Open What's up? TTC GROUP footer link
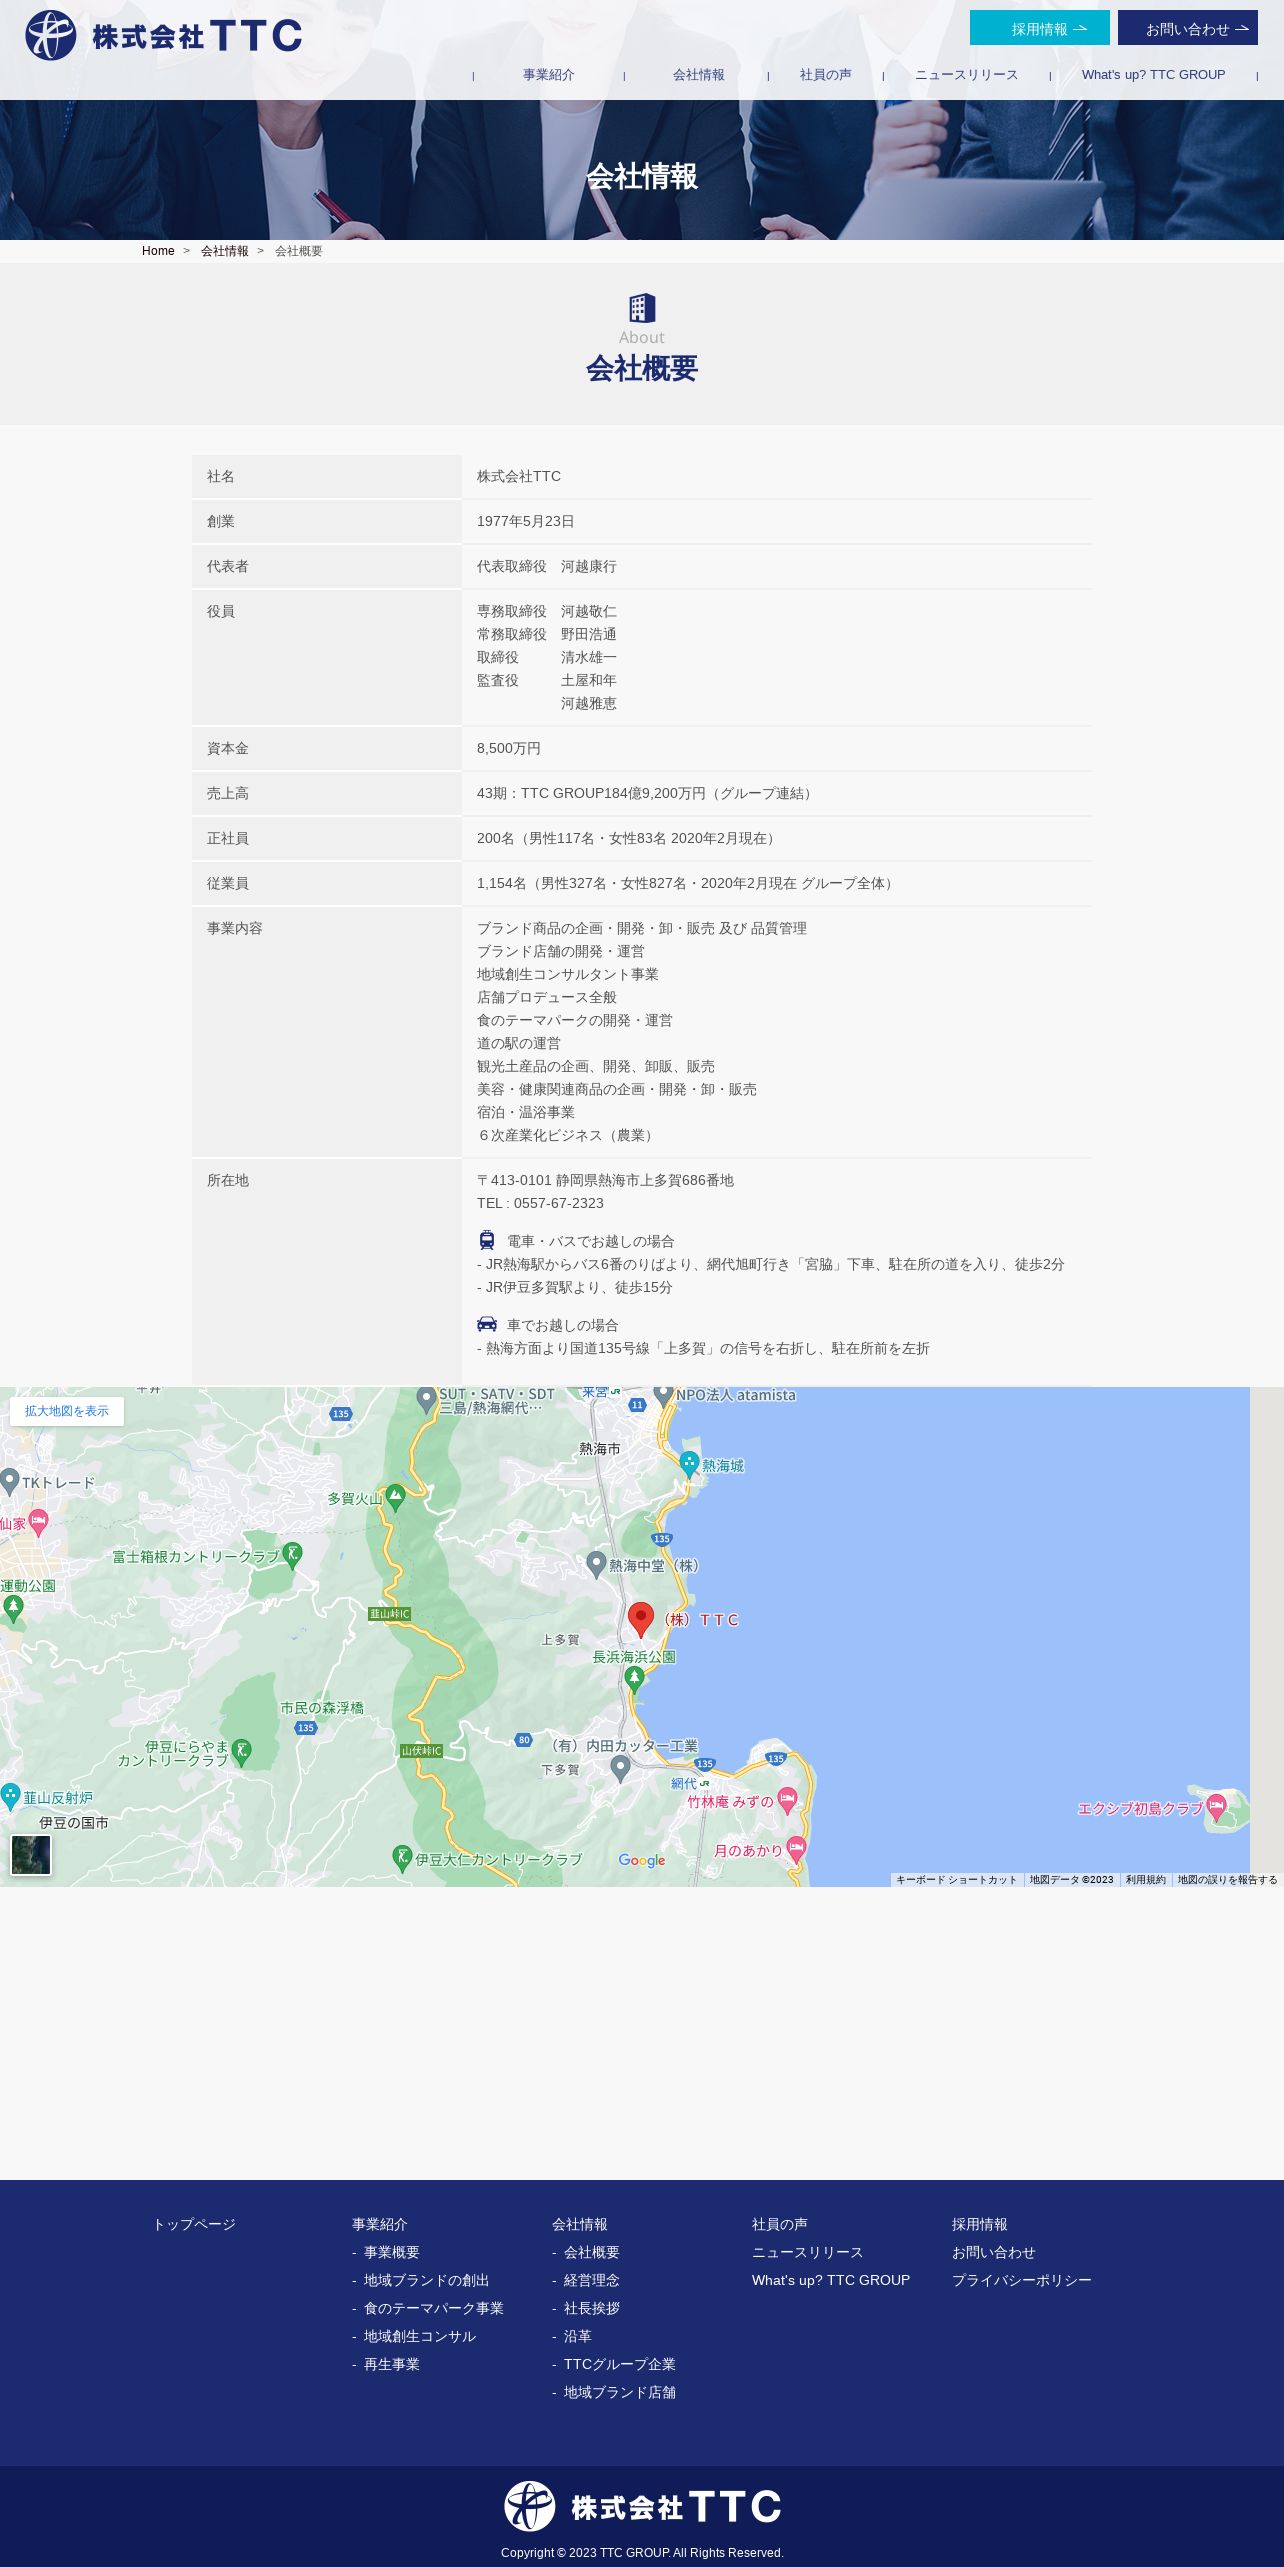The width and height of the screenshot is (1284, 2567). [831, 2280]
